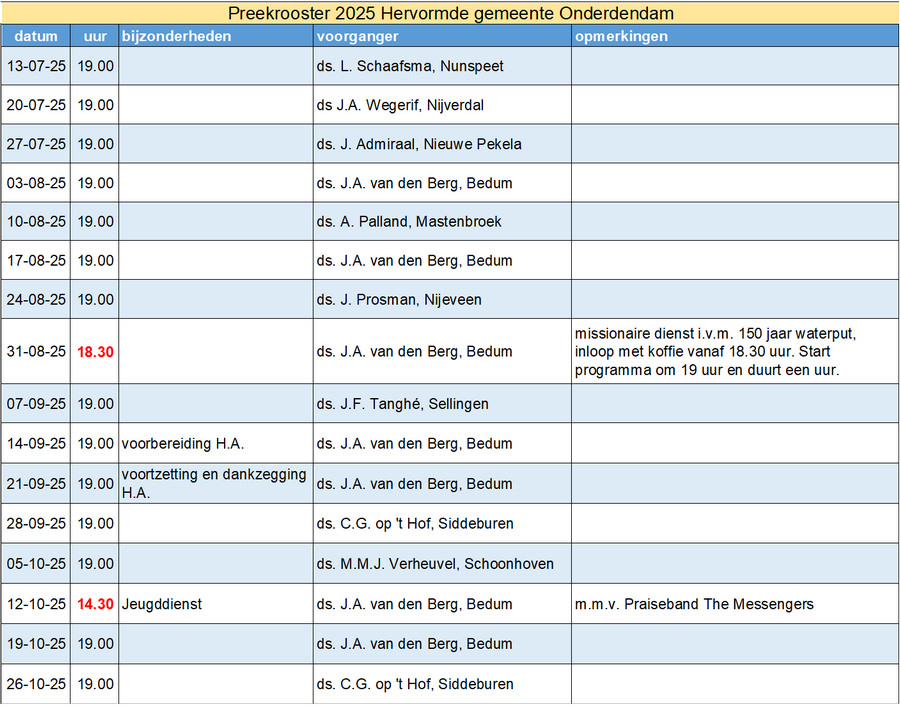Select the voorganger cell in the 19-10-25 row

pos(443,644)
